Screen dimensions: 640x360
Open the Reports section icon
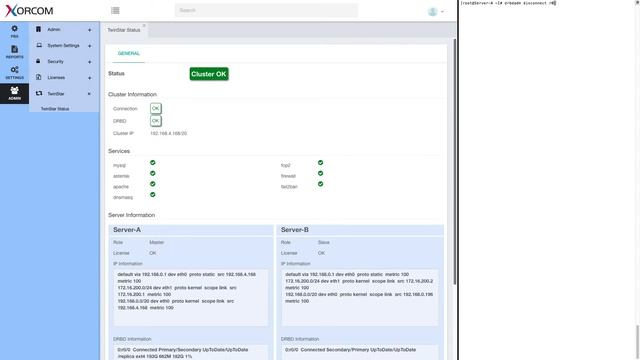point(14,49)
